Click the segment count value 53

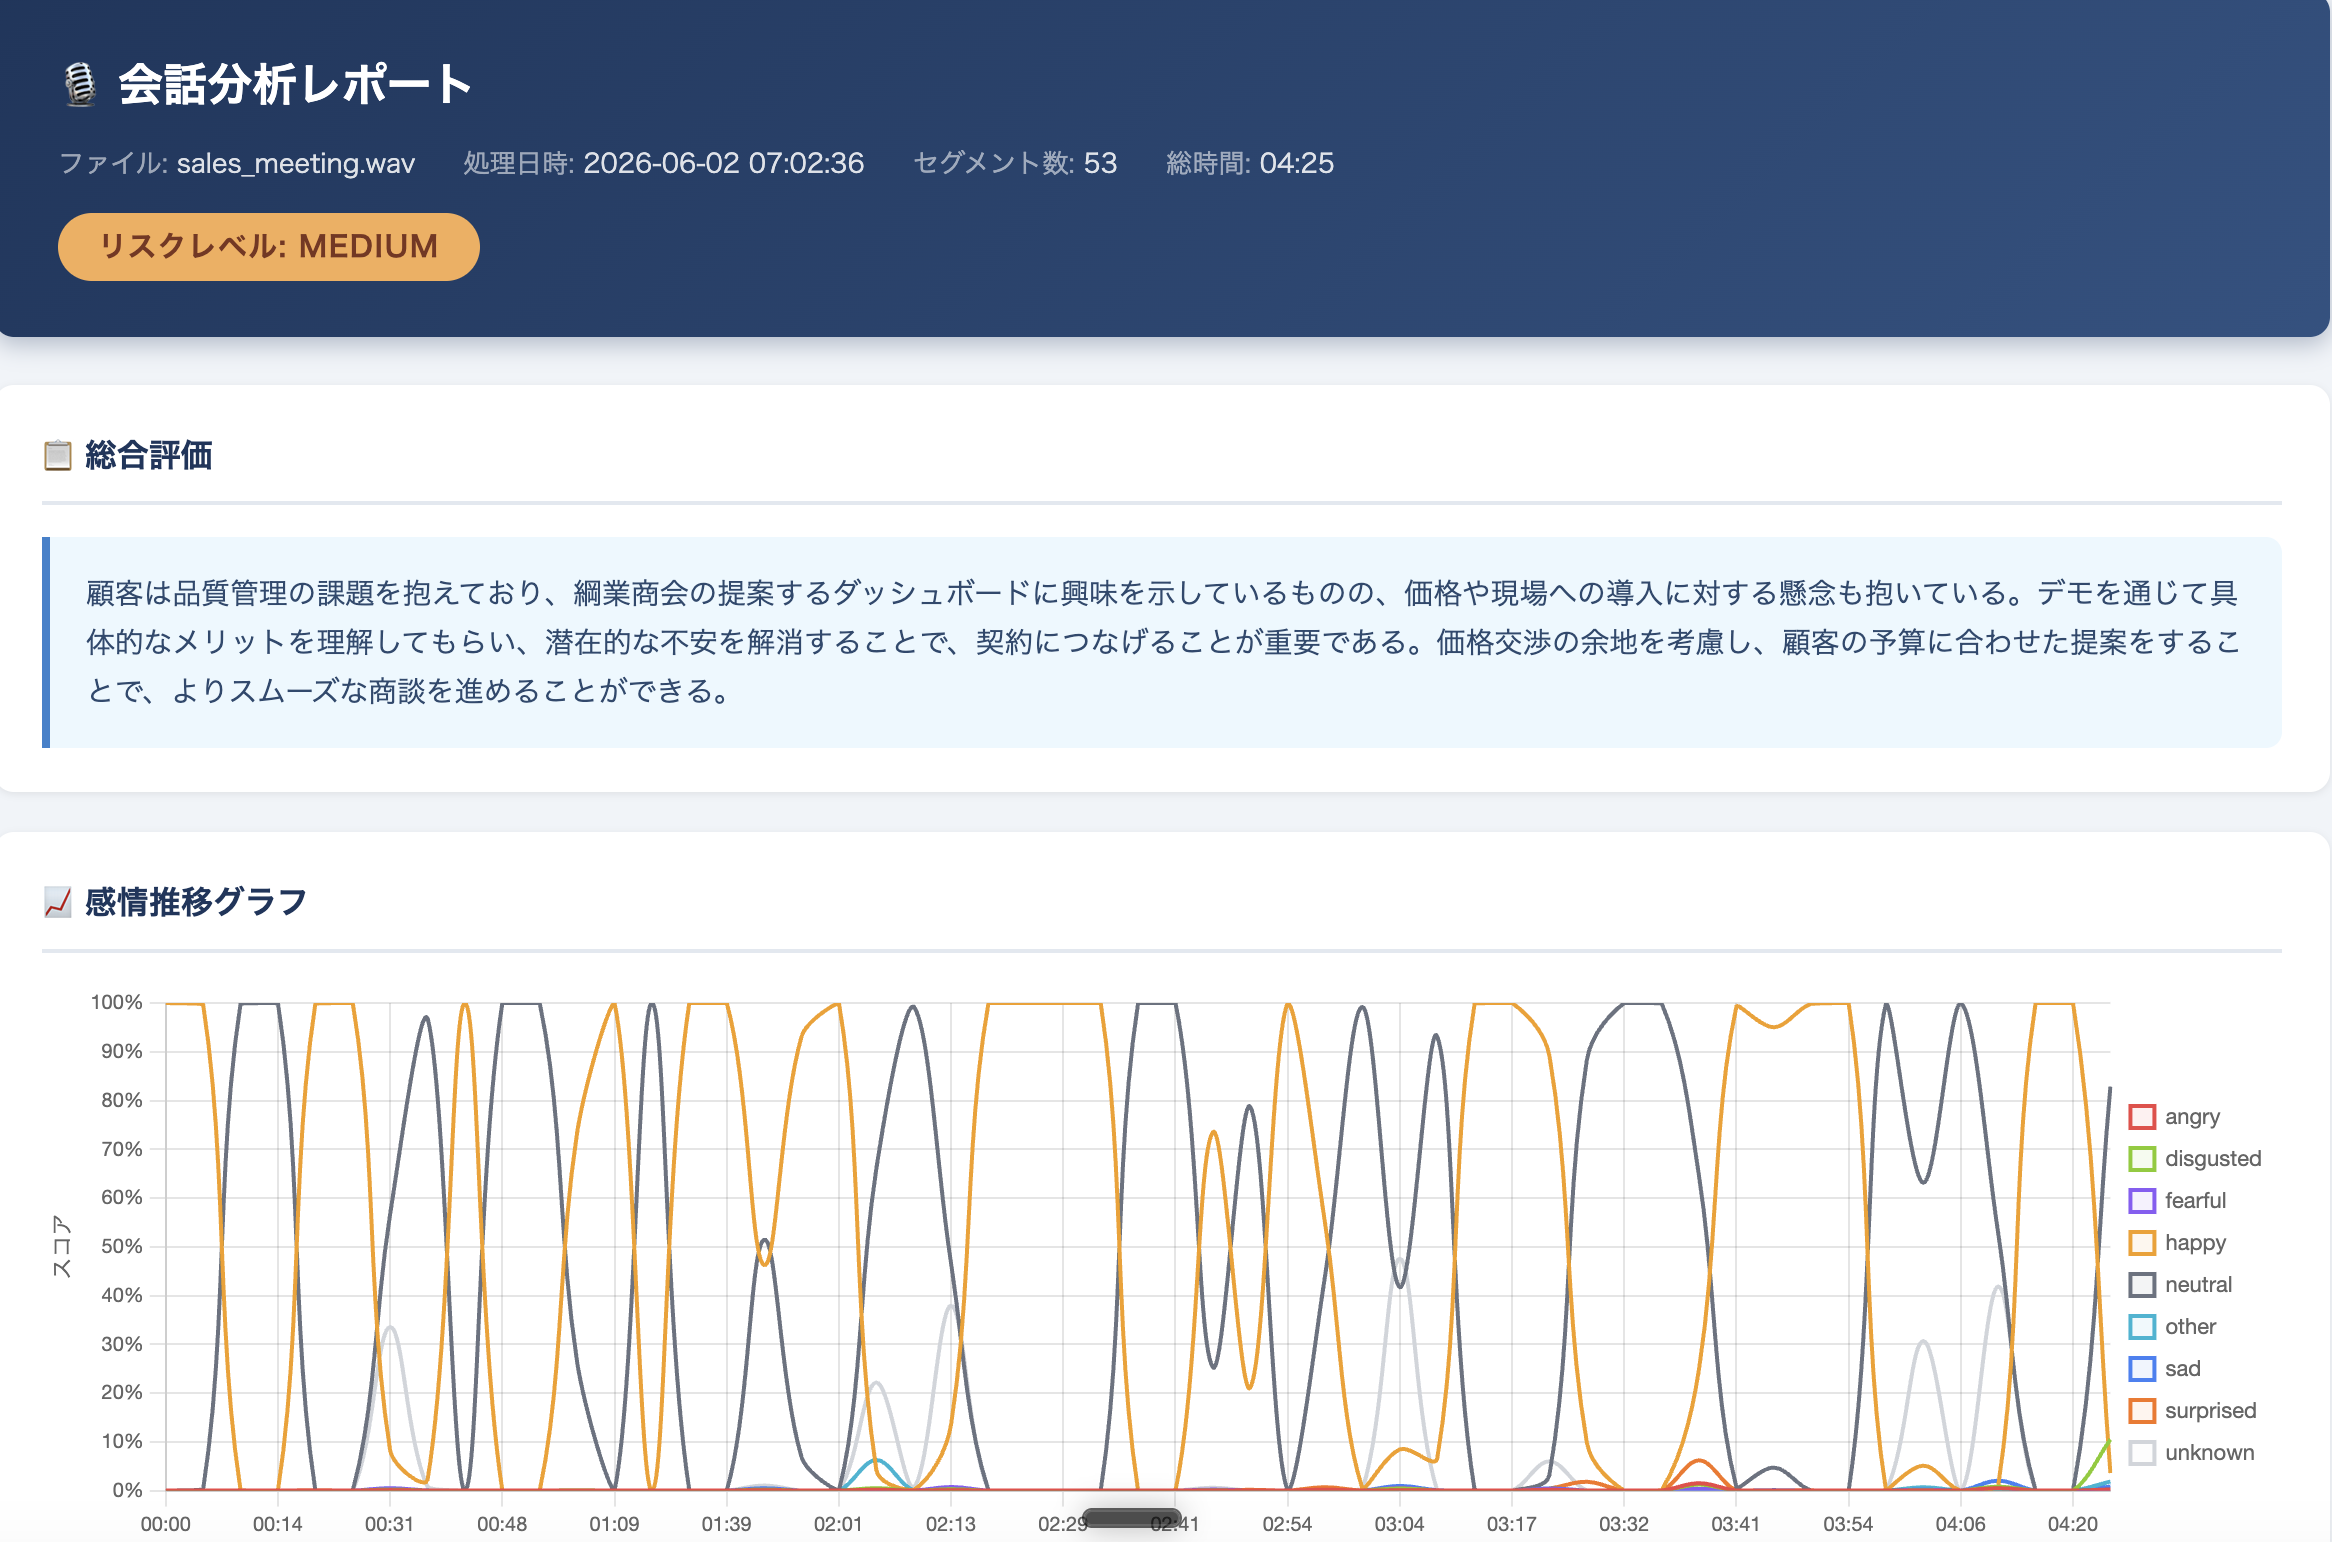click(x=1100, y=163)
